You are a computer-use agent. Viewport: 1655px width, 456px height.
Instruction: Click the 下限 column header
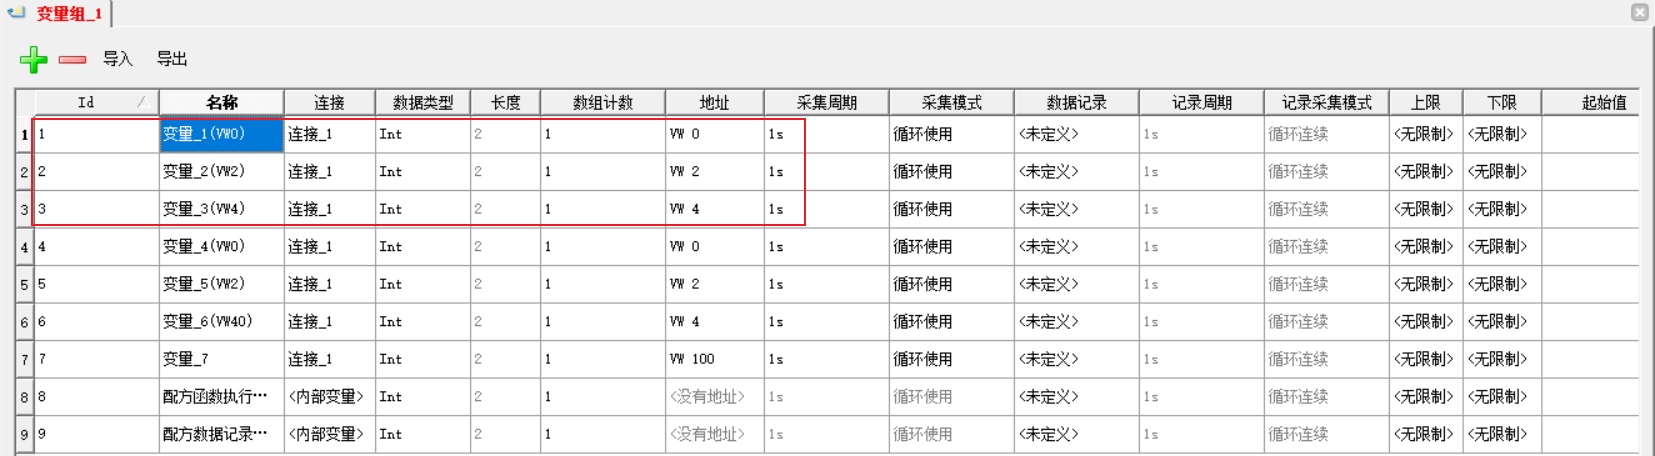point(1502,102)
